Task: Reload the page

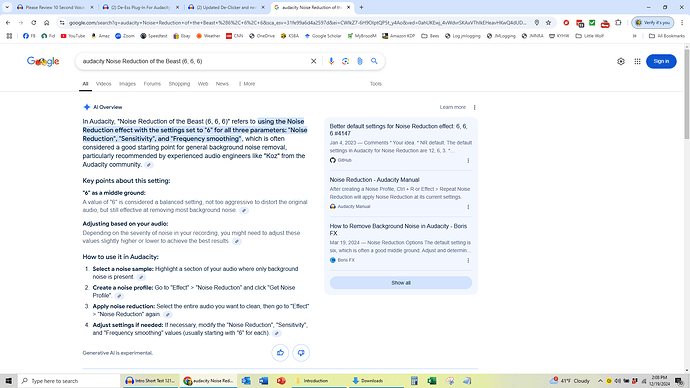Action: point(33,22)
